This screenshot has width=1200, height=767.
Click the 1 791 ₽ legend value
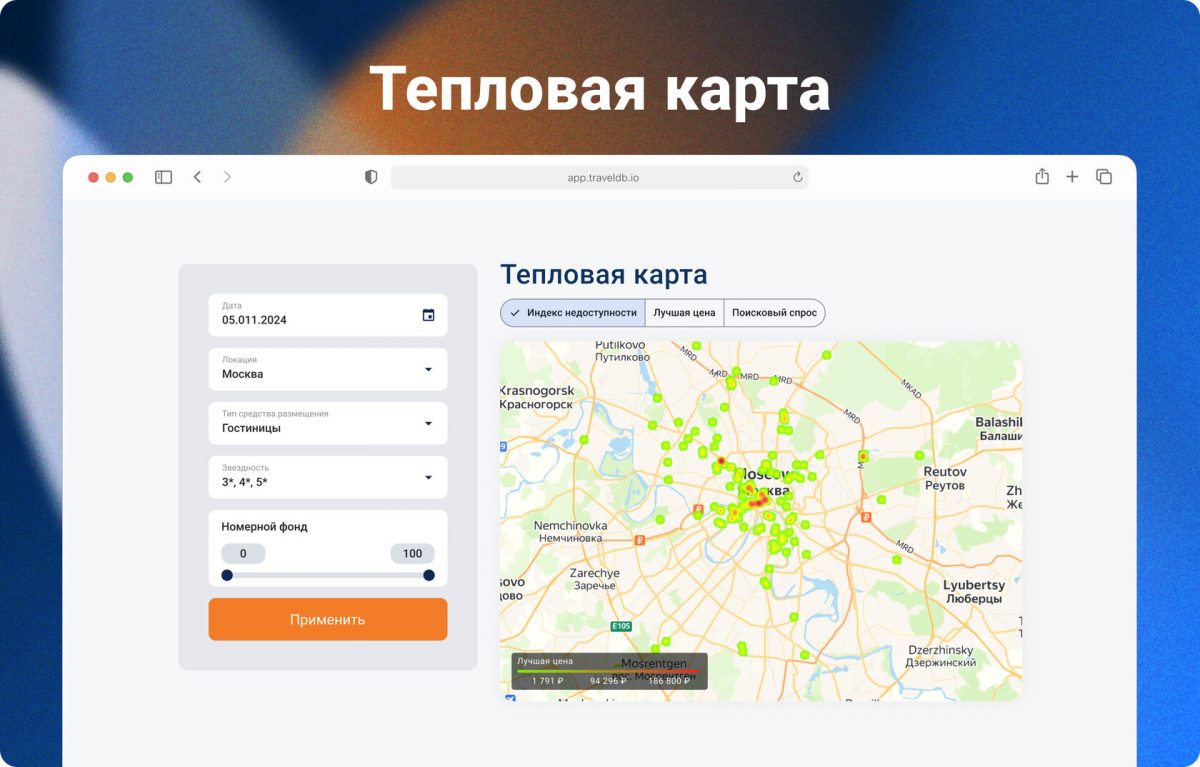click(547, 681)
